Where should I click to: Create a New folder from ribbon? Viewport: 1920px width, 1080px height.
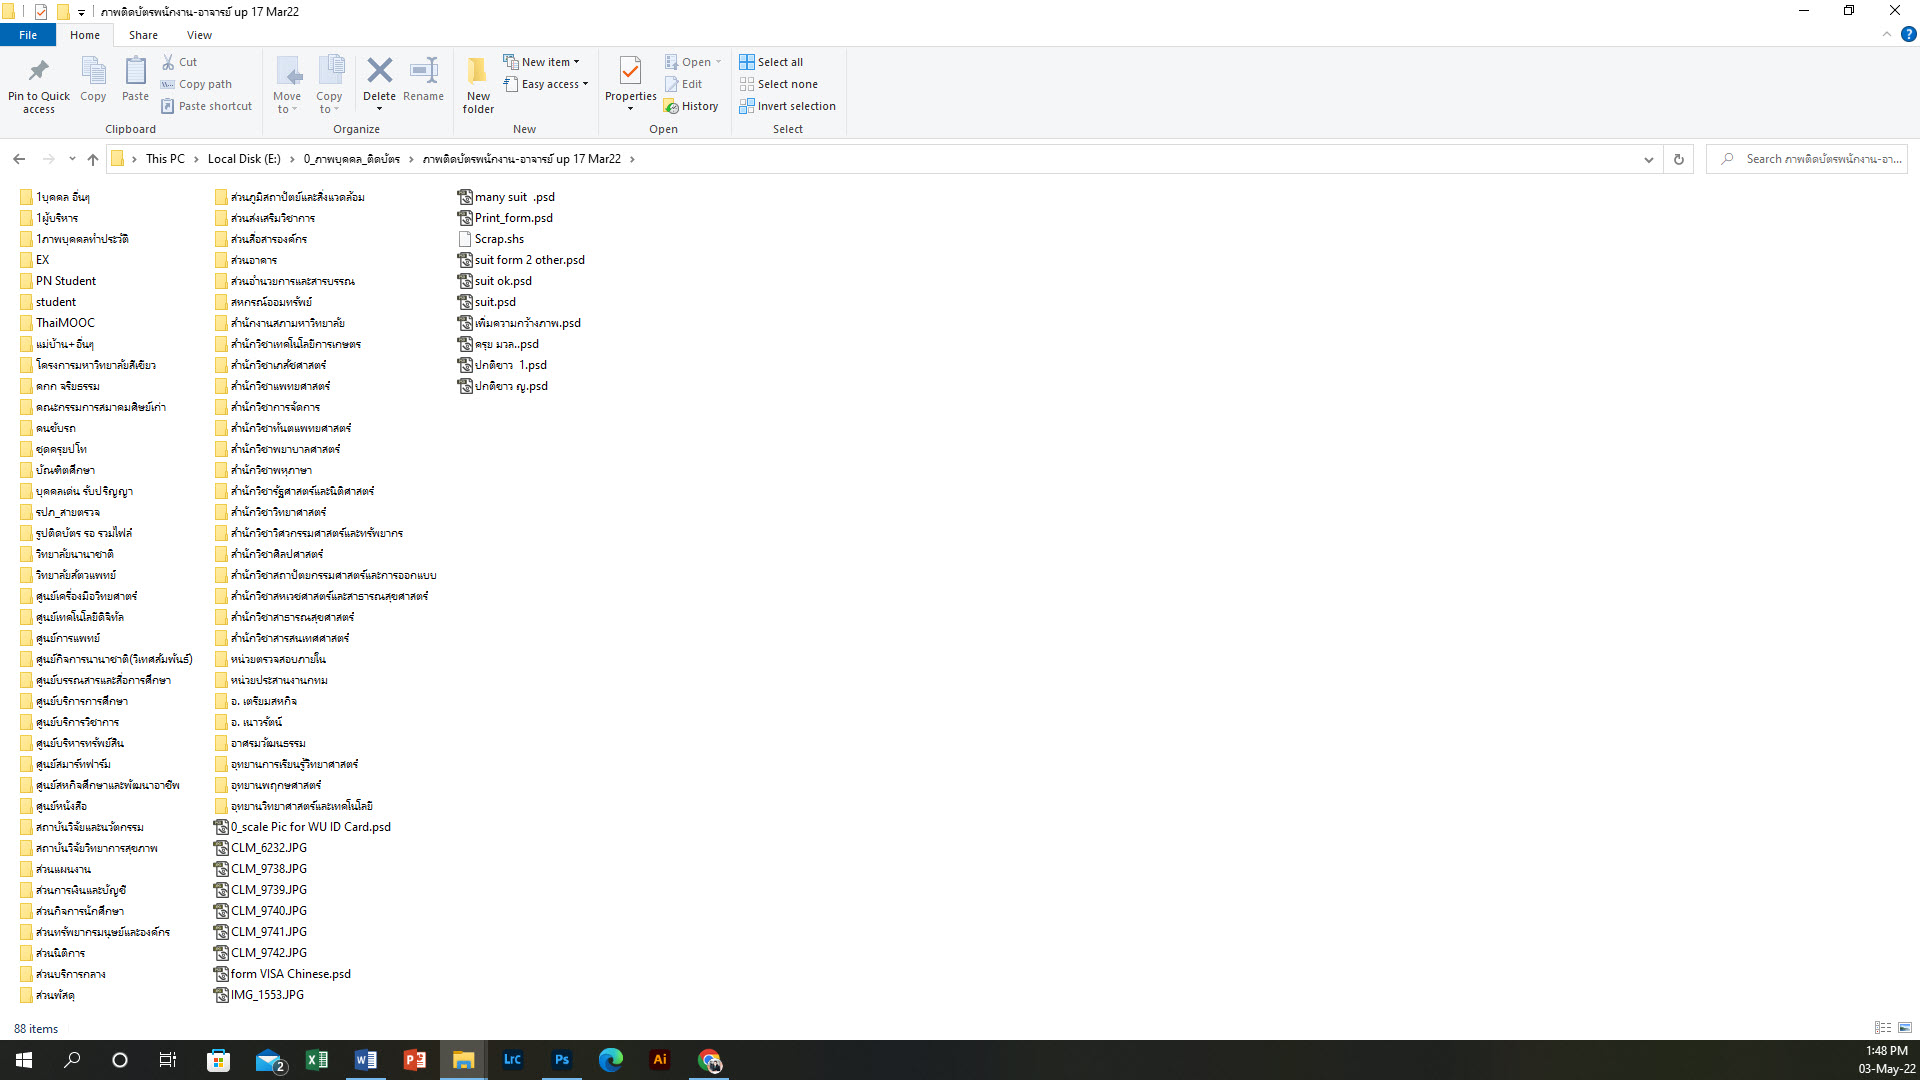coord(478,85)
